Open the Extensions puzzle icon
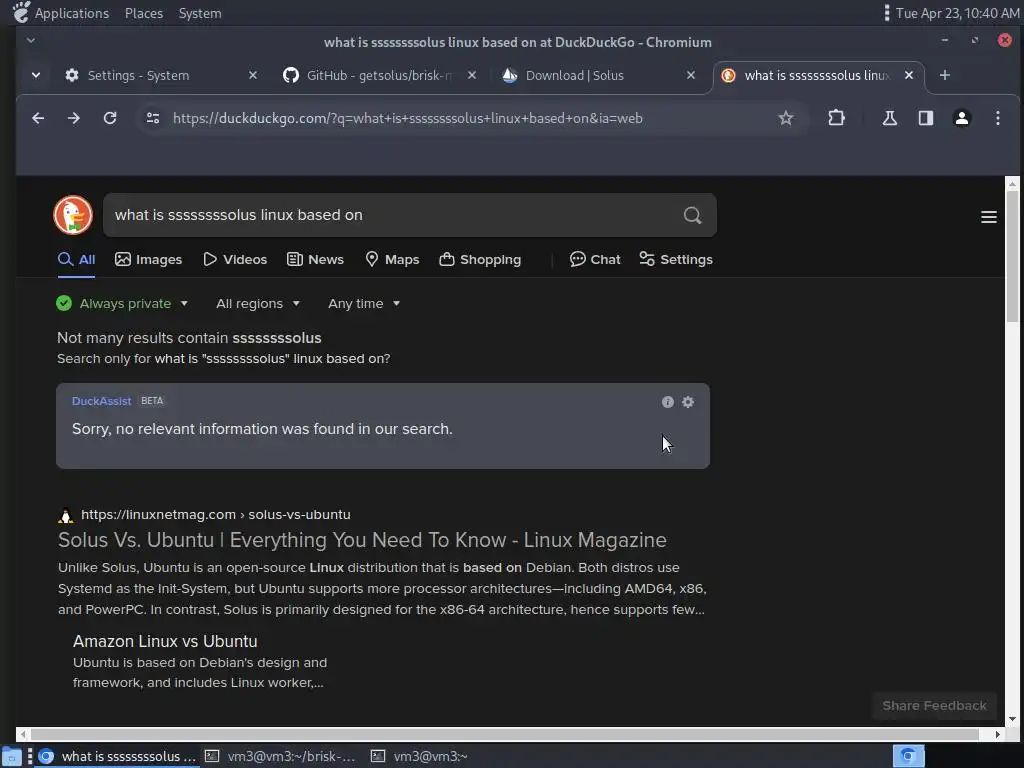Image resolution: width=1024 pixels, height=768 pixels. pos(837,118)
